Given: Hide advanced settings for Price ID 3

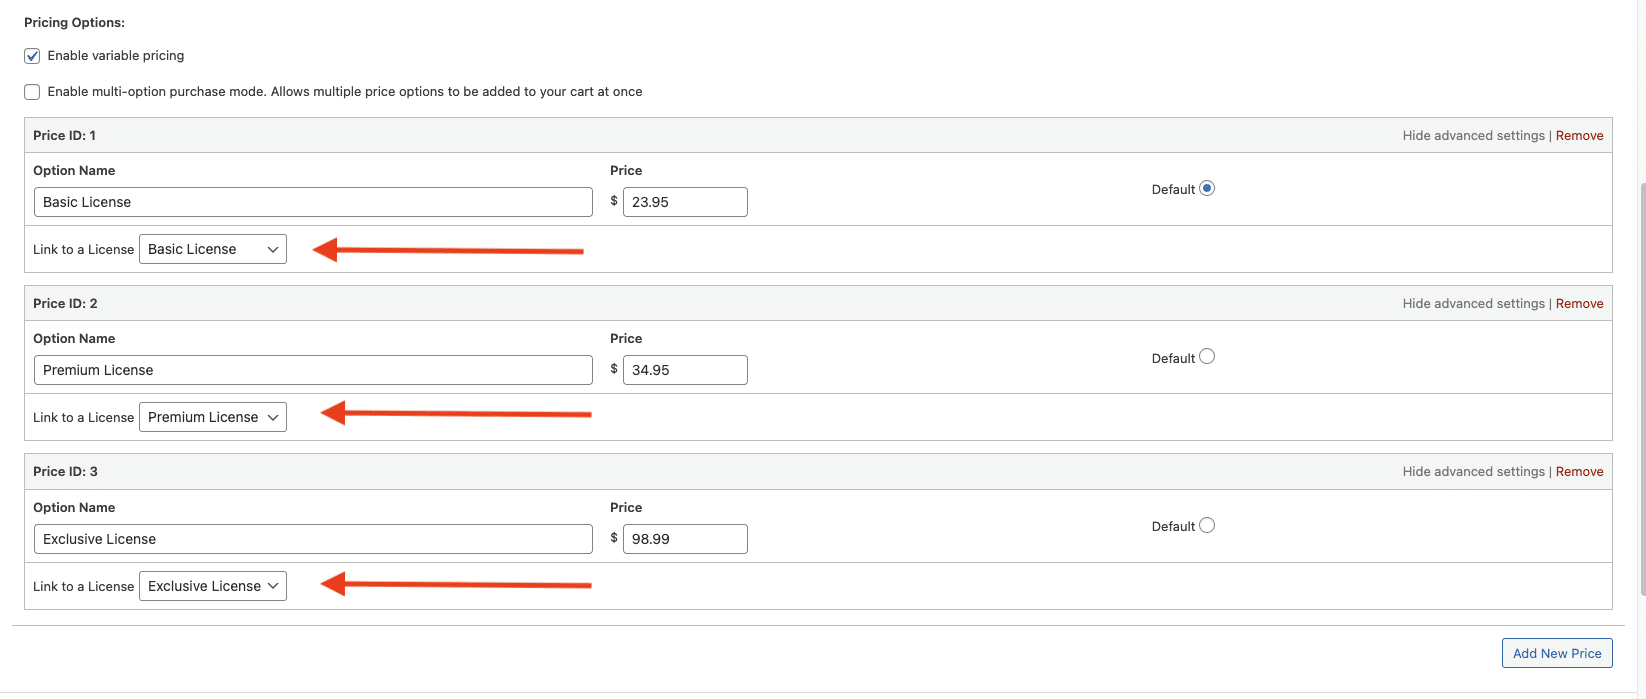Looking at the screenshot, I should (1473, 472).
